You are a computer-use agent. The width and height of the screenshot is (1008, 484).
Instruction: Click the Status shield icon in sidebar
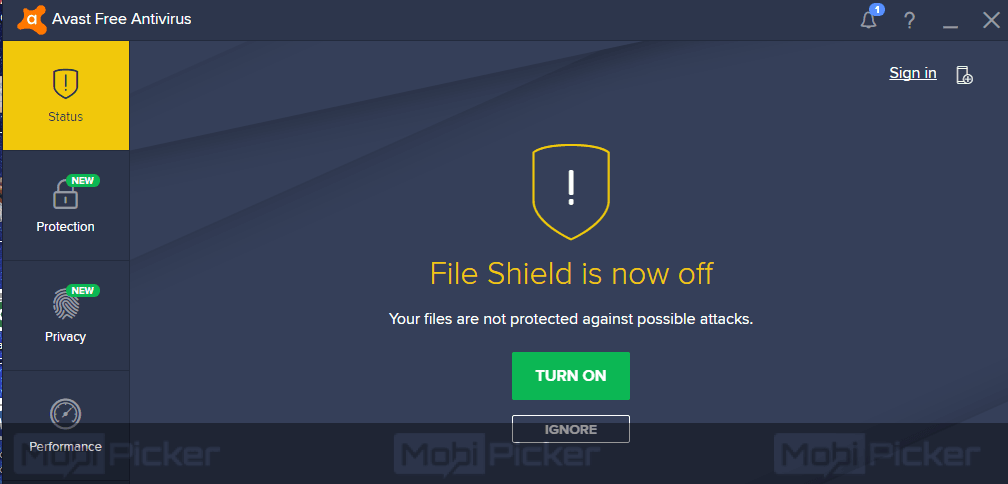tap(66, 84)
